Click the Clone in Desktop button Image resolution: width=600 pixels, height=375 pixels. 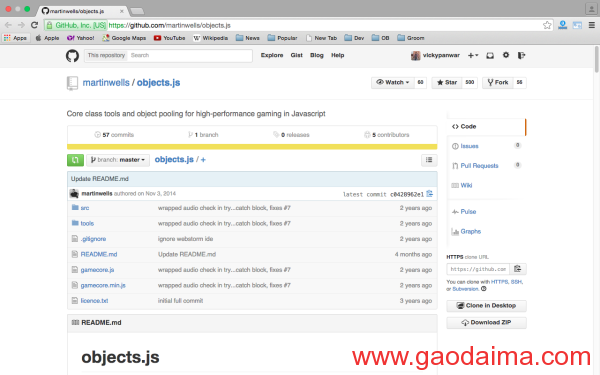(x=486, y=306)
